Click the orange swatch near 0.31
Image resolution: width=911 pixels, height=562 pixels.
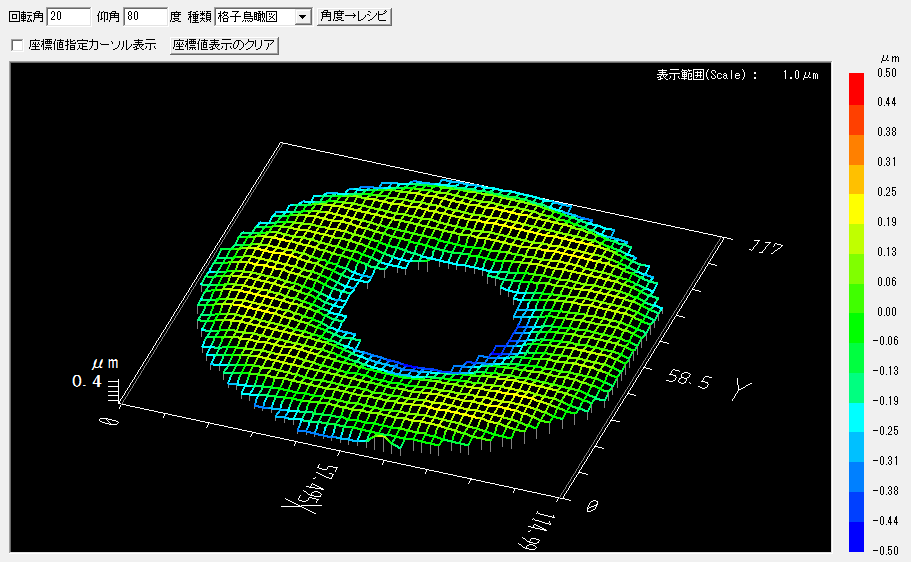(x=856, y=148)
